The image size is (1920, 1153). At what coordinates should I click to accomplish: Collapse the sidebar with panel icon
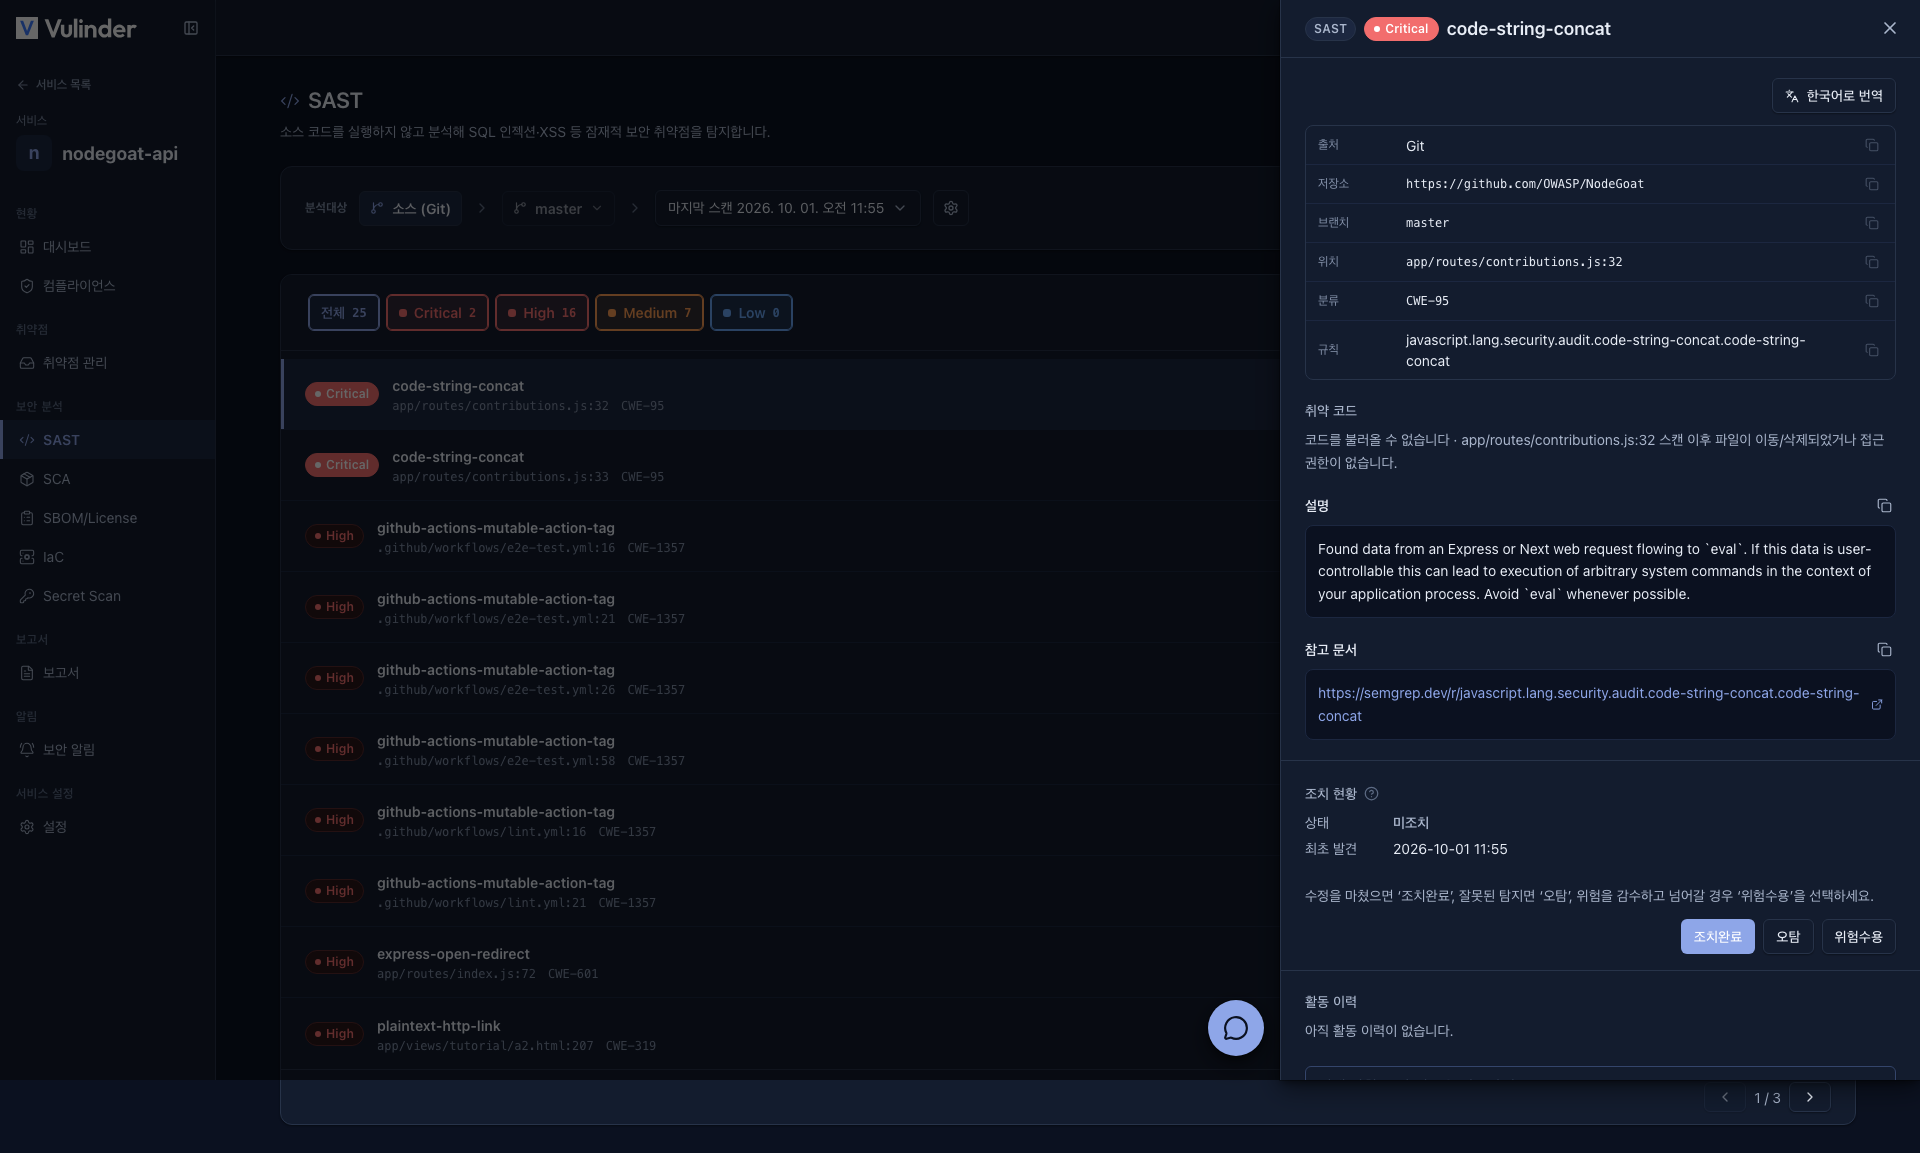pos(191,28)
